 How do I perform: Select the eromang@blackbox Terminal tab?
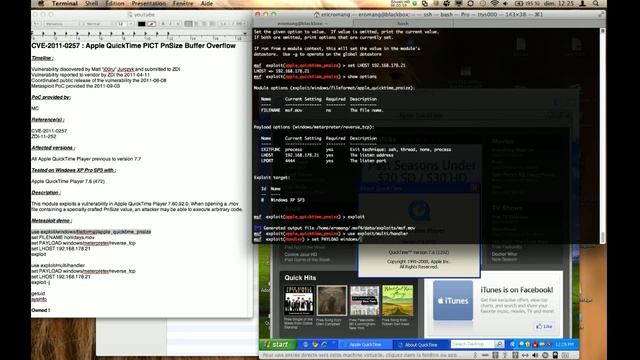click(302, 24)
